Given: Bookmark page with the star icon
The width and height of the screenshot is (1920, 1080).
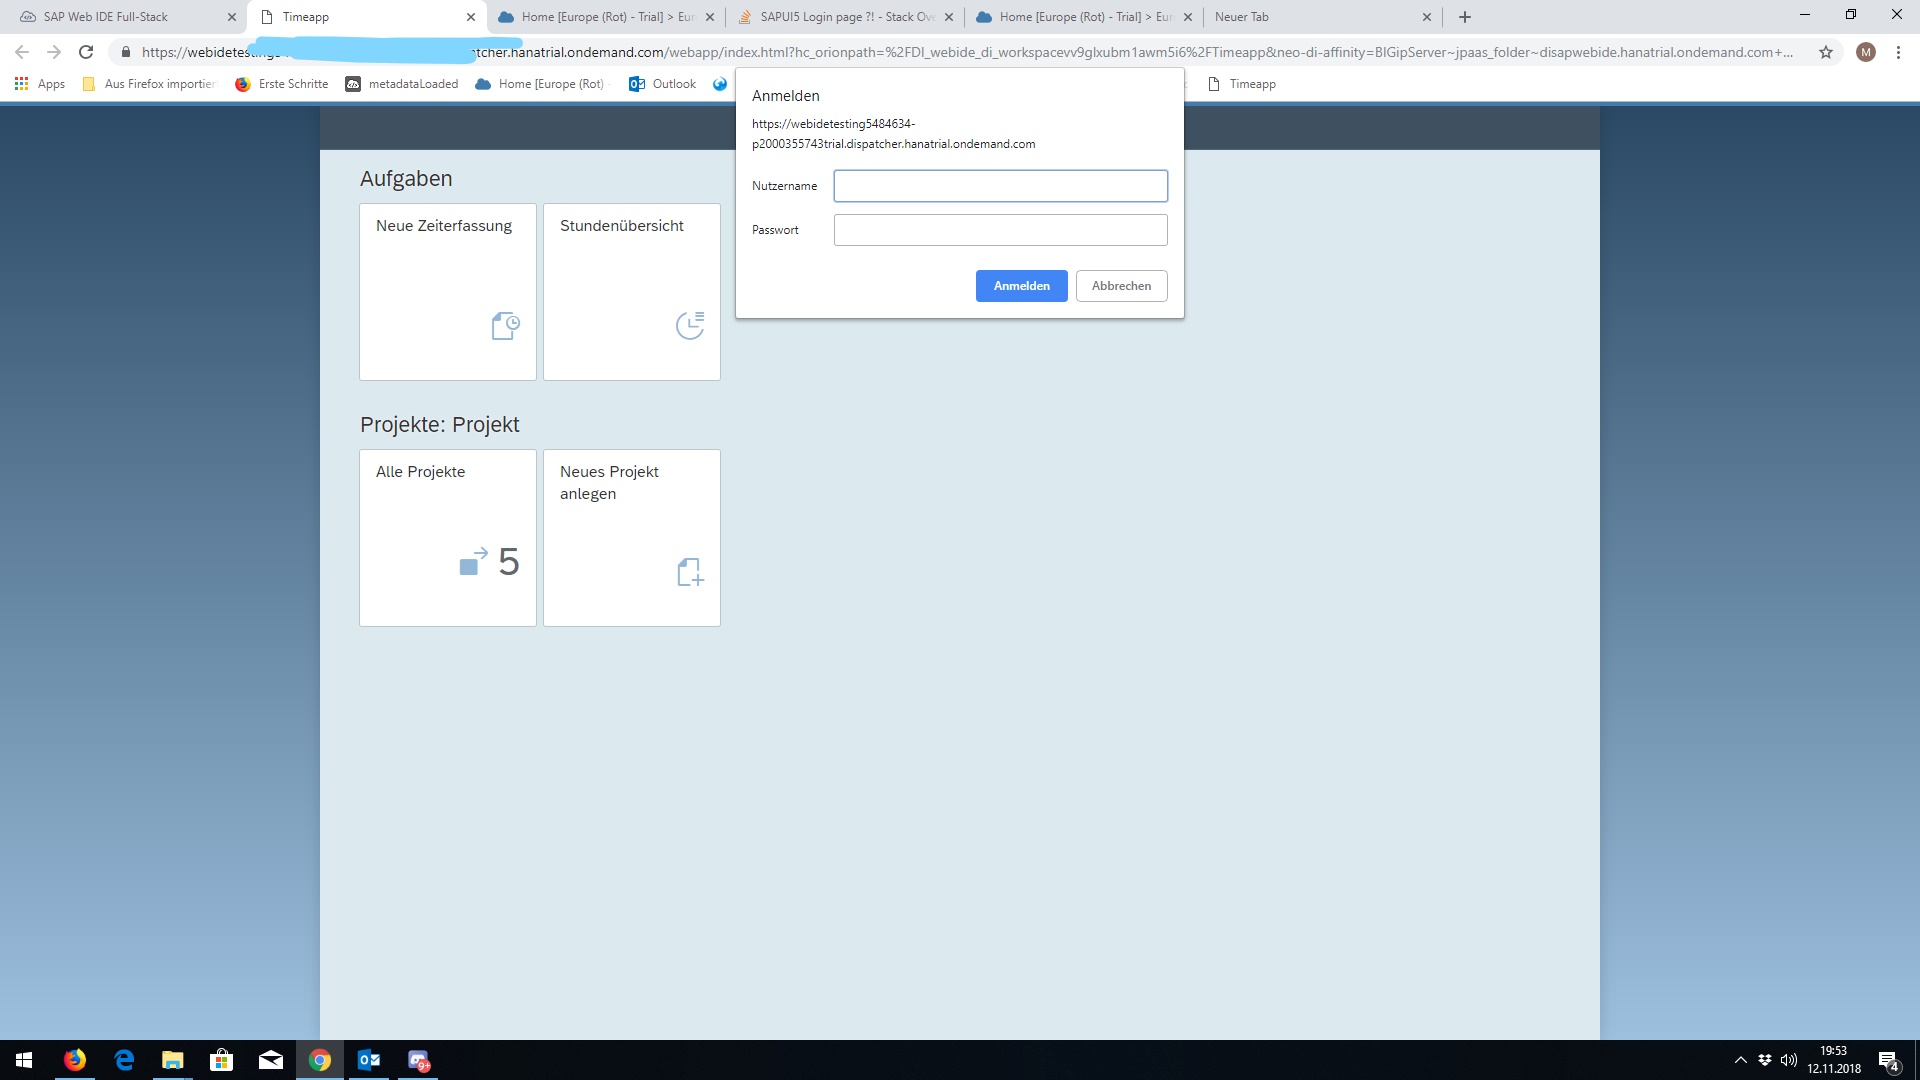Looking at the screenshot, I should coord(1826,52).
